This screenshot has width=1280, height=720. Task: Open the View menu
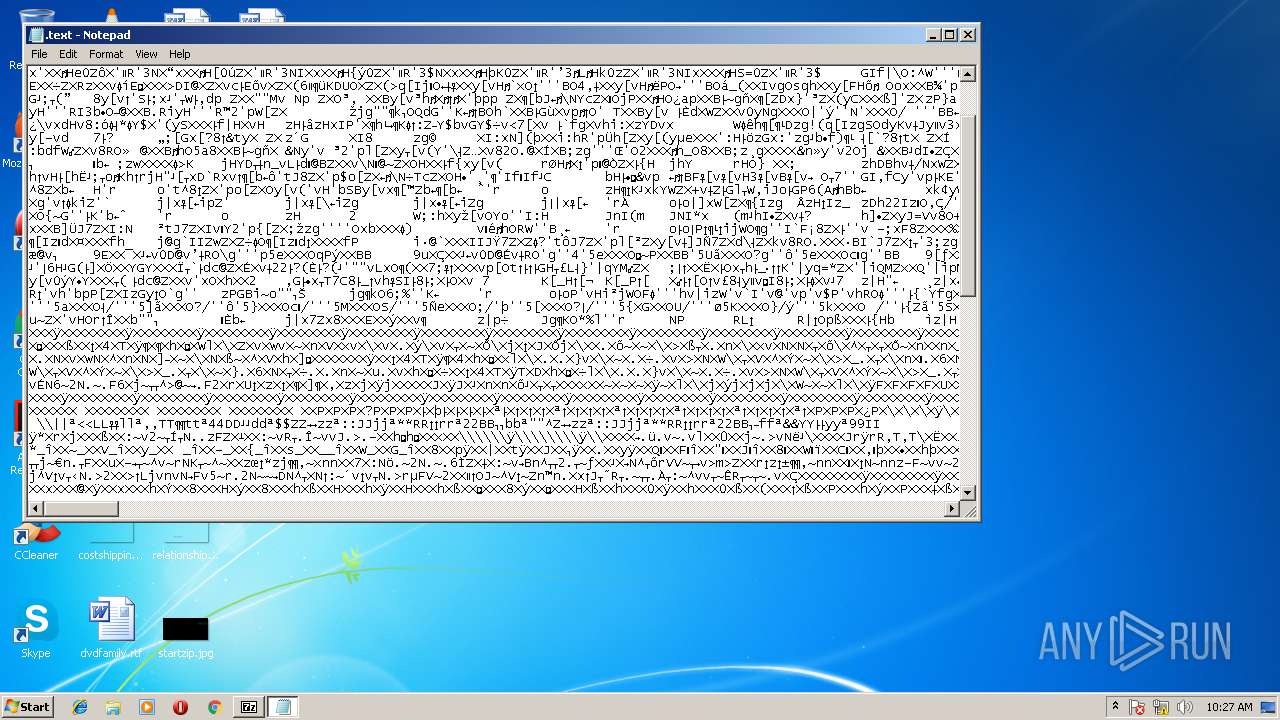tap(146, 54)
